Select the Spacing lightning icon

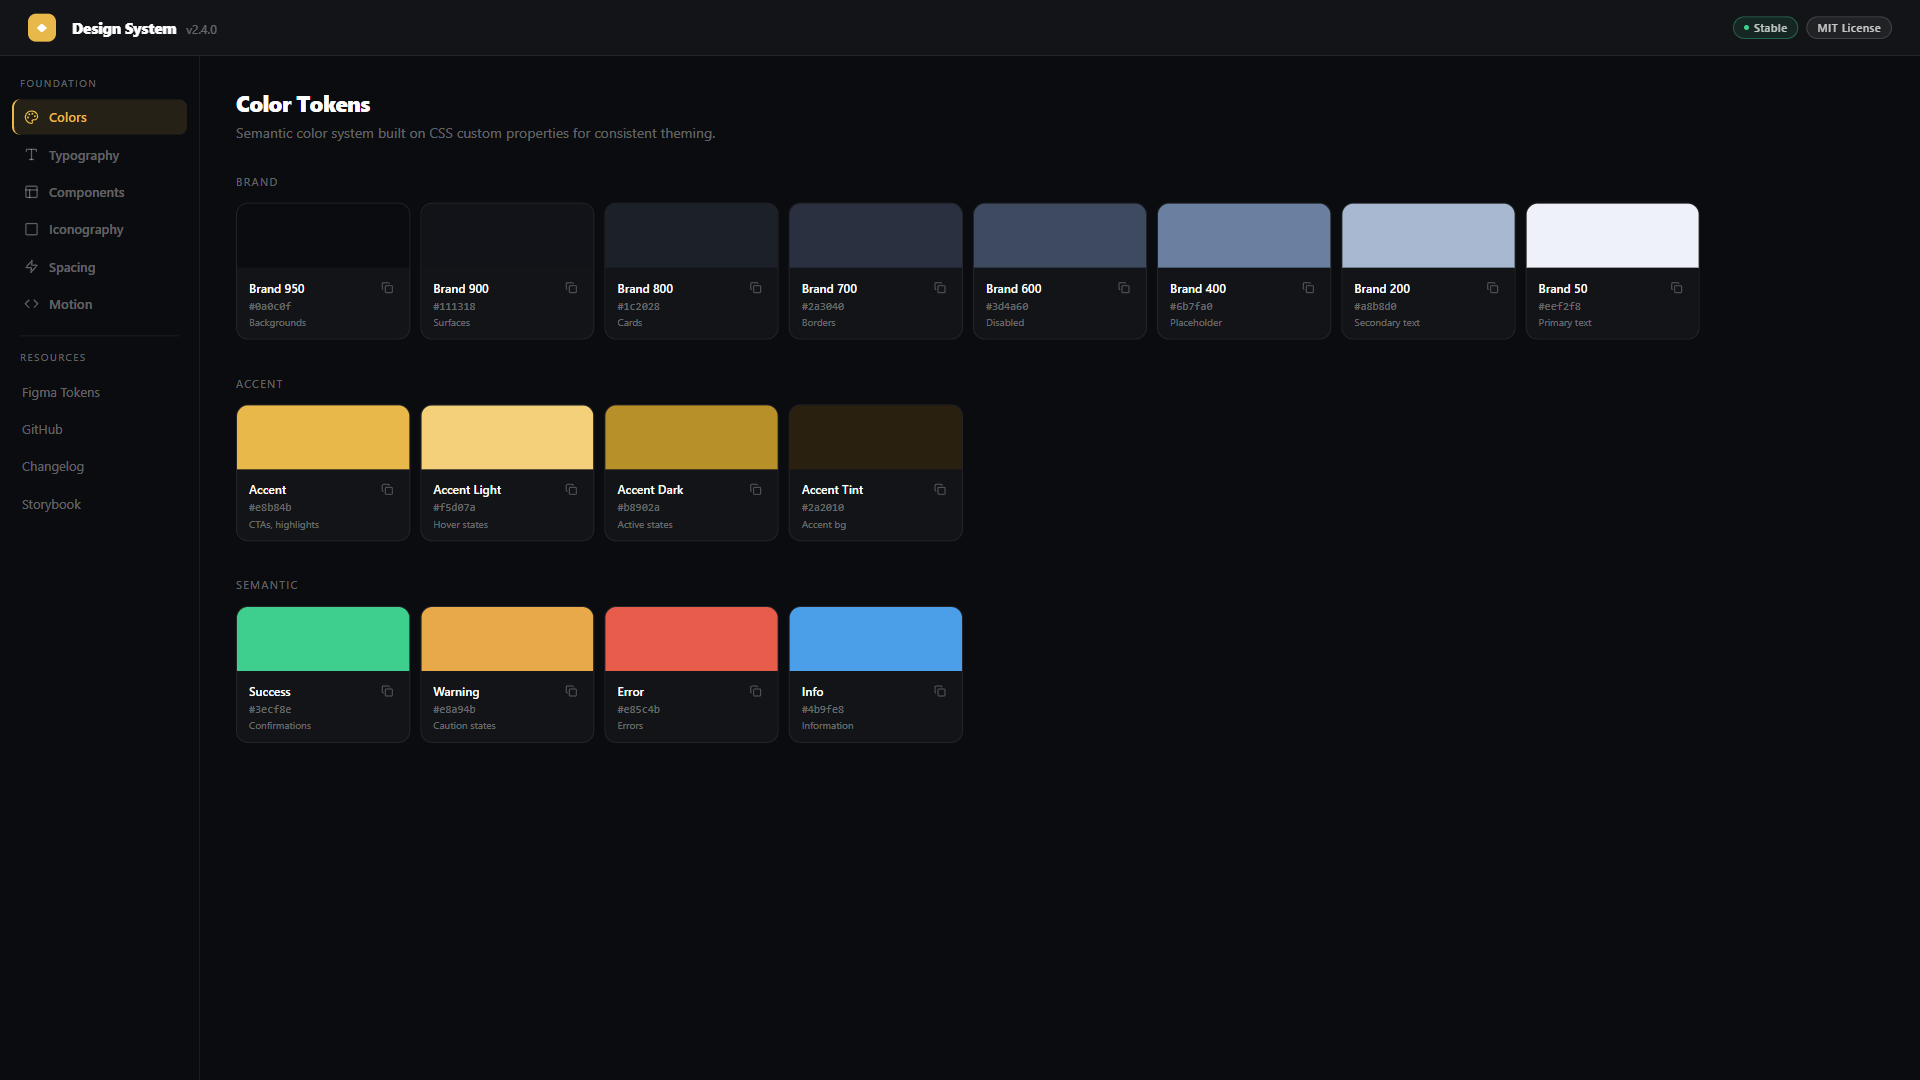click(31, 267)
